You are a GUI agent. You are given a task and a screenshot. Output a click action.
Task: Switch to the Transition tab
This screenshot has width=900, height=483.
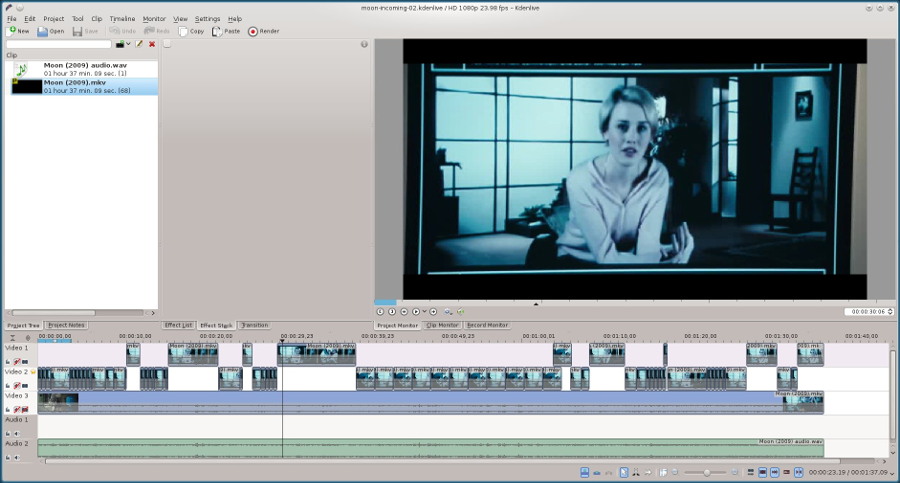click(x=254, y=325)
